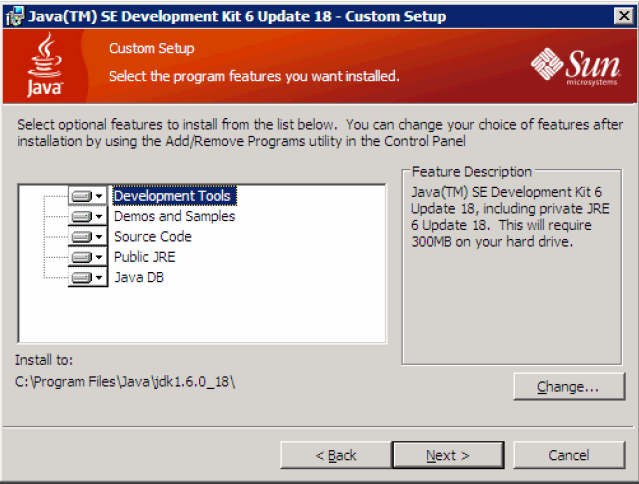639x484 pixels.
Task: Proceed with the Next > button
Action: (448, 455)
